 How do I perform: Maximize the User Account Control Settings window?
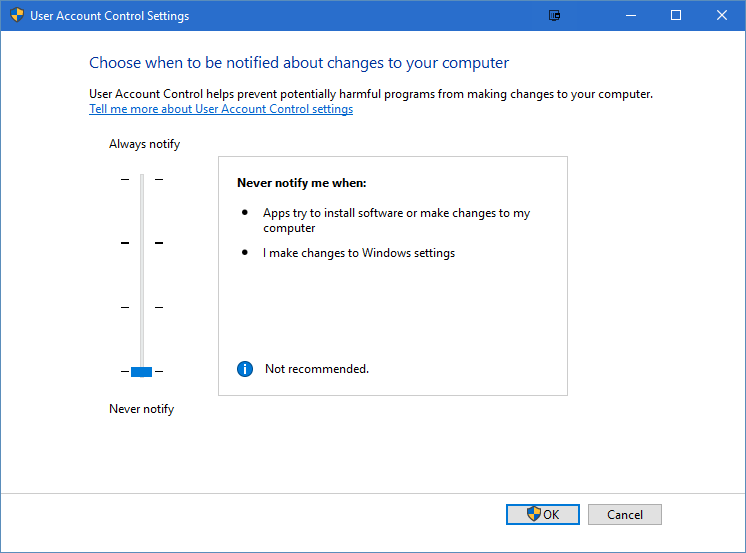(676, 16)
